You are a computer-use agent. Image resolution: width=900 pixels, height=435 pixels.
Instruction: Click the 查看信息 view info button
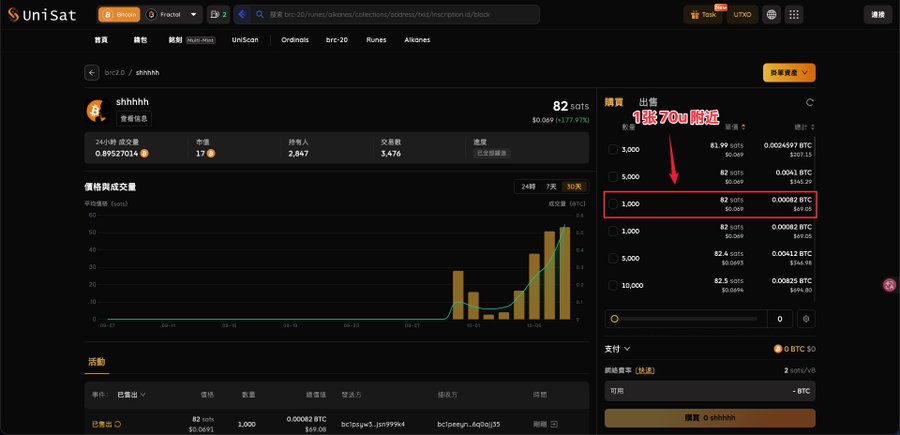coord(134,119)
